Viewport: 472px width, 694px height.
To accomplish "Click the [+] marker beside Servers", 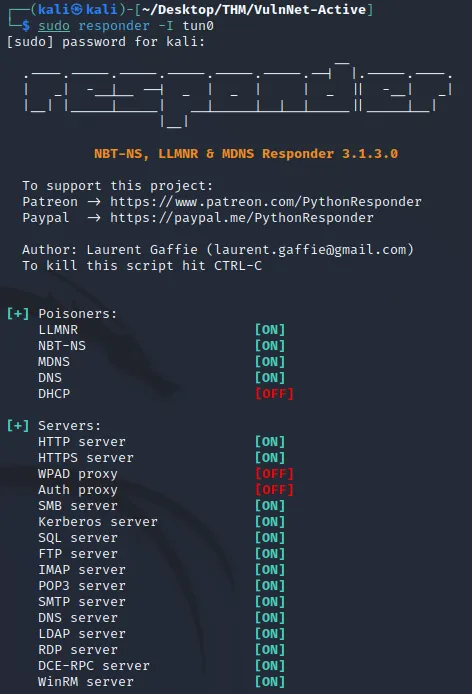I will (18, 426).
